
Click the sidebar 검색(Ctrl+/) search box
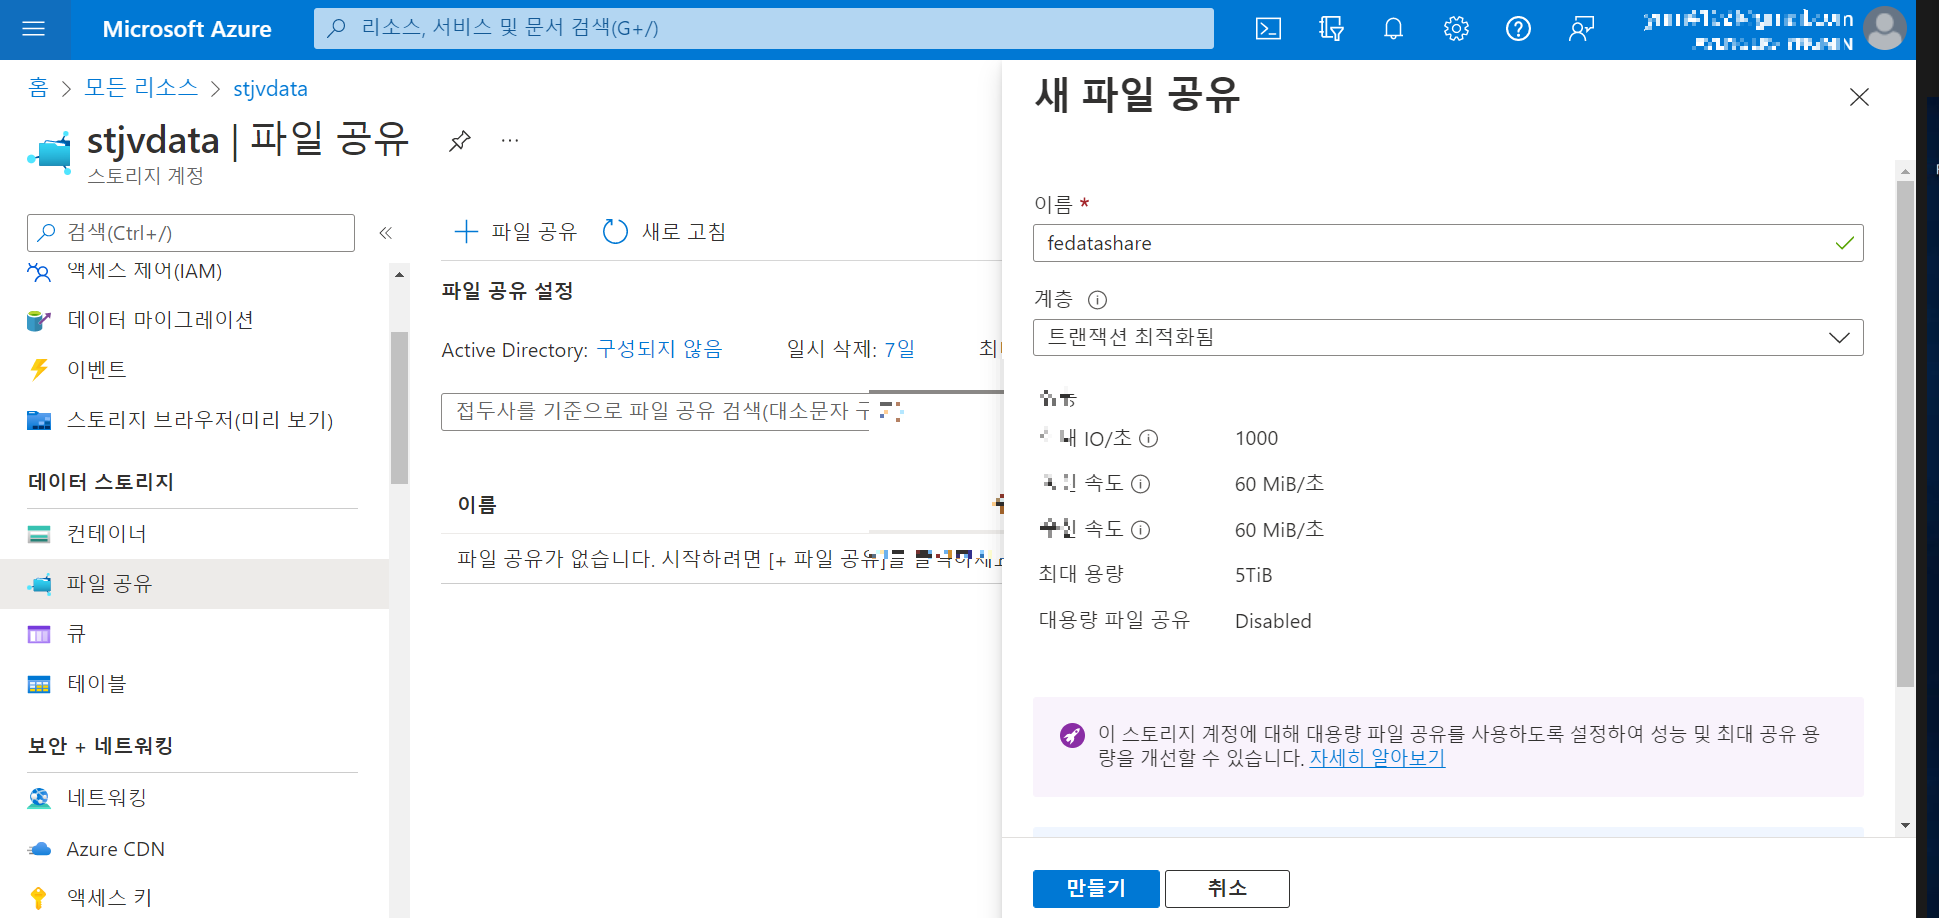click(191, 233)
